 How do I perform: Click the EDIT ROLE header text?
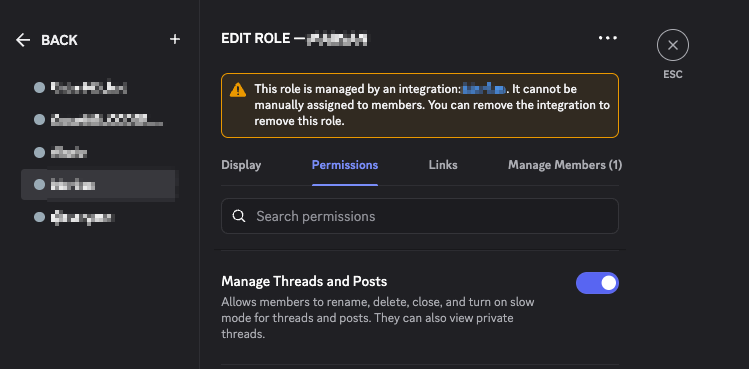tap(256, 38)
